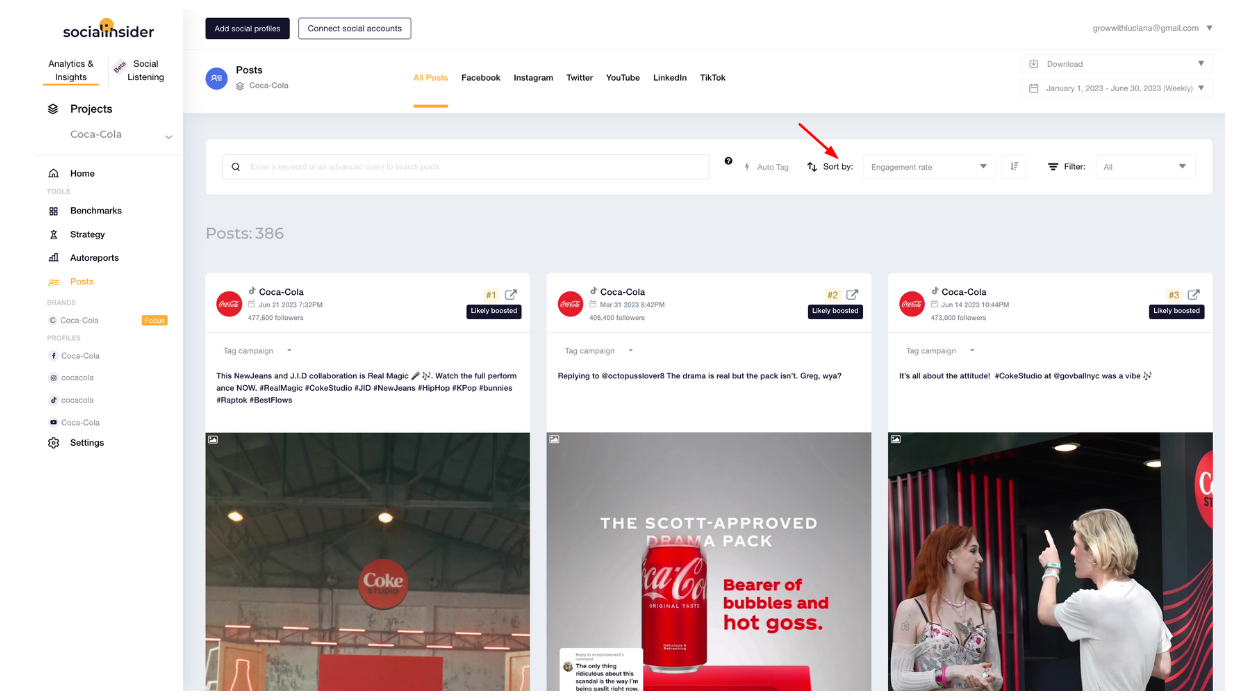
Task: Click the "473,000 followers" text
Action: click(x=958, y=318)
